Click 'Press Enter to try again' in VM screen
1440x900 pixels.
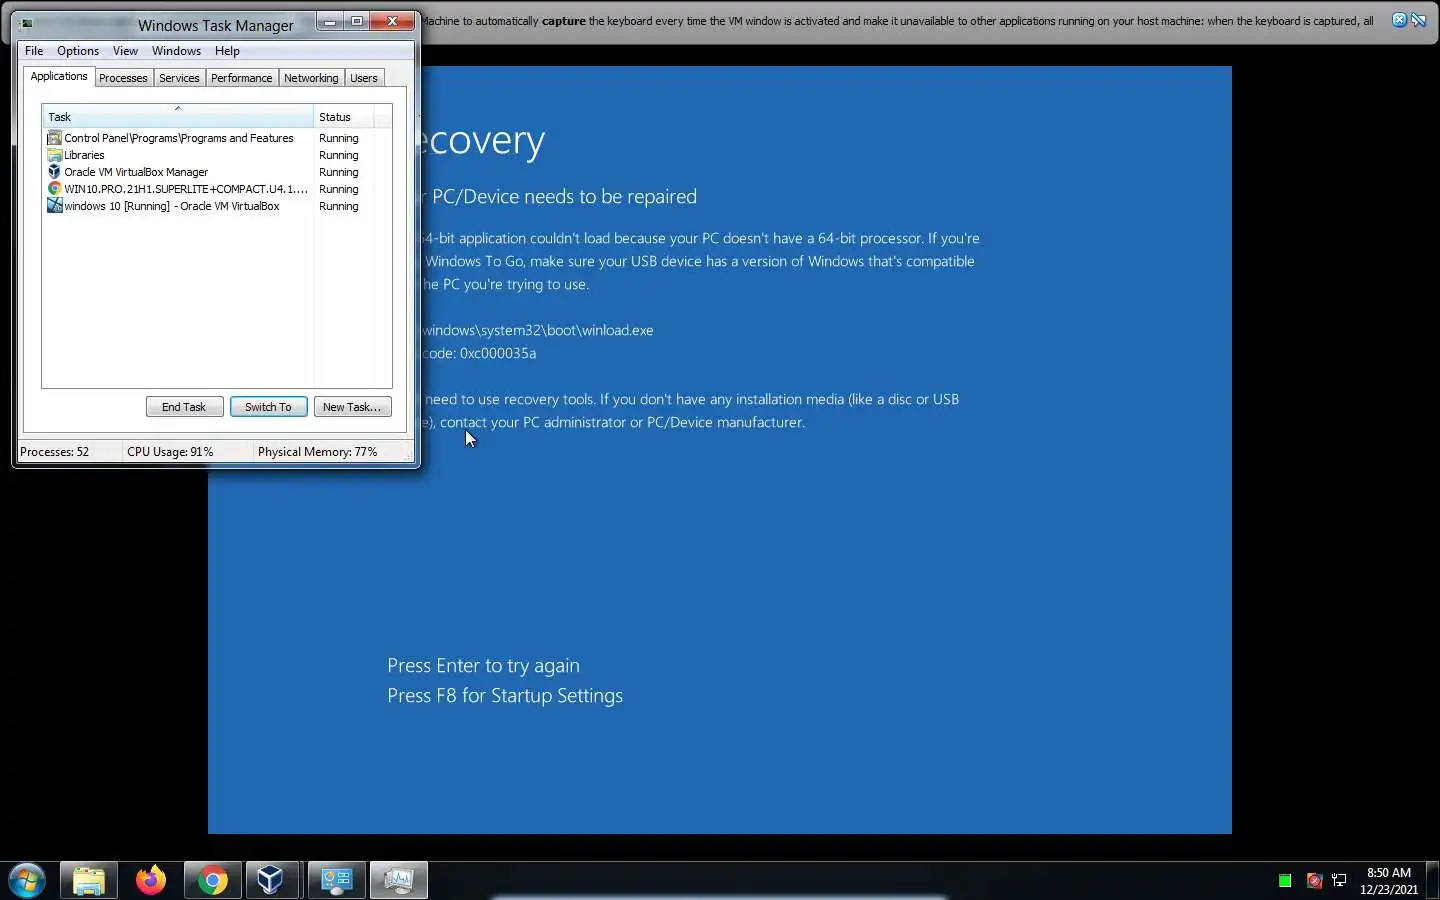[x=483, y=666]
